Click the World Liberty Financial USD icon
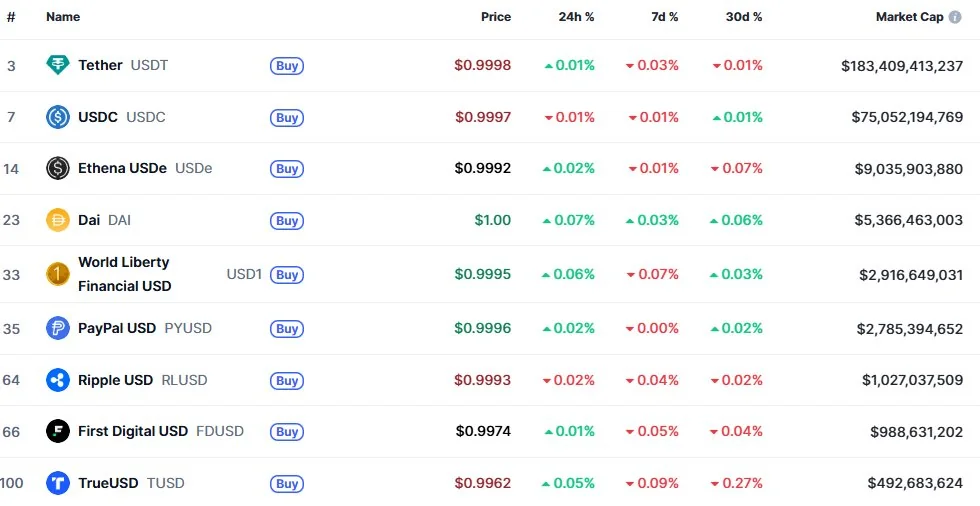Screen dimensions: 980x506 (x=58, y=274)
